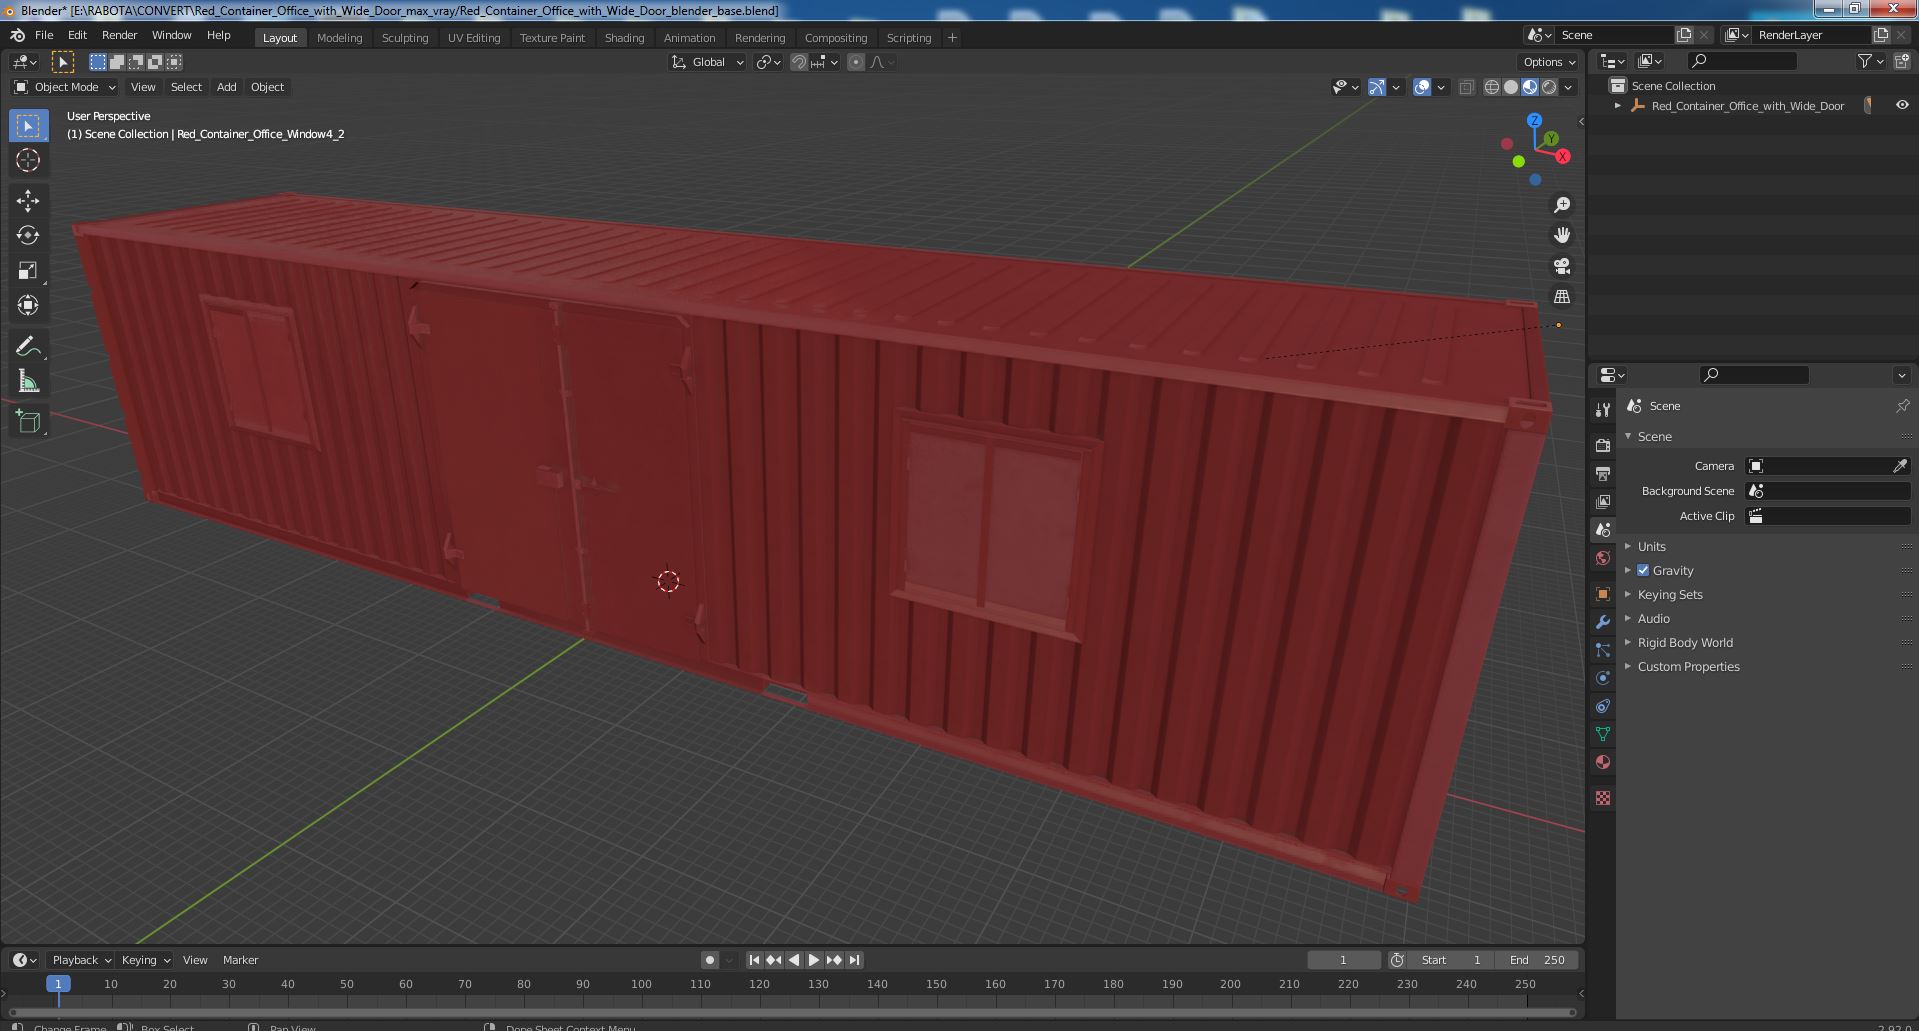1919x1031 pixels.
Task: Select the Scale tool
Action: point(28,270)
